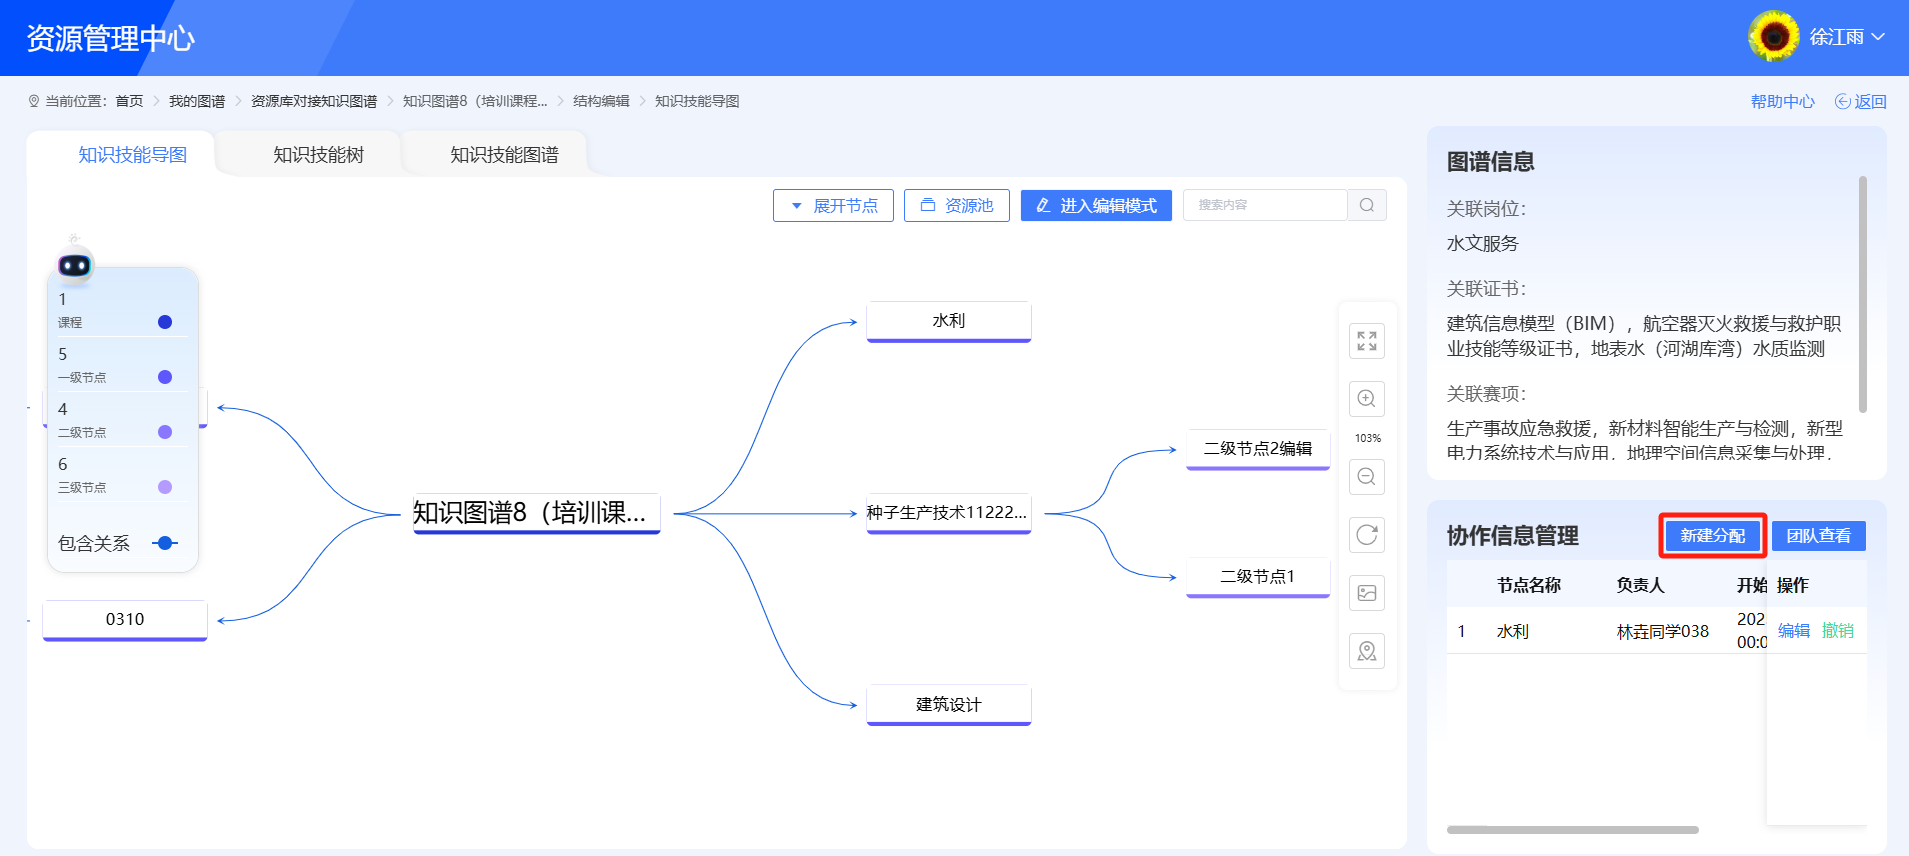Select the 种子生产技术11222 node
The image size is (1909, 856).
coord(949,514)
